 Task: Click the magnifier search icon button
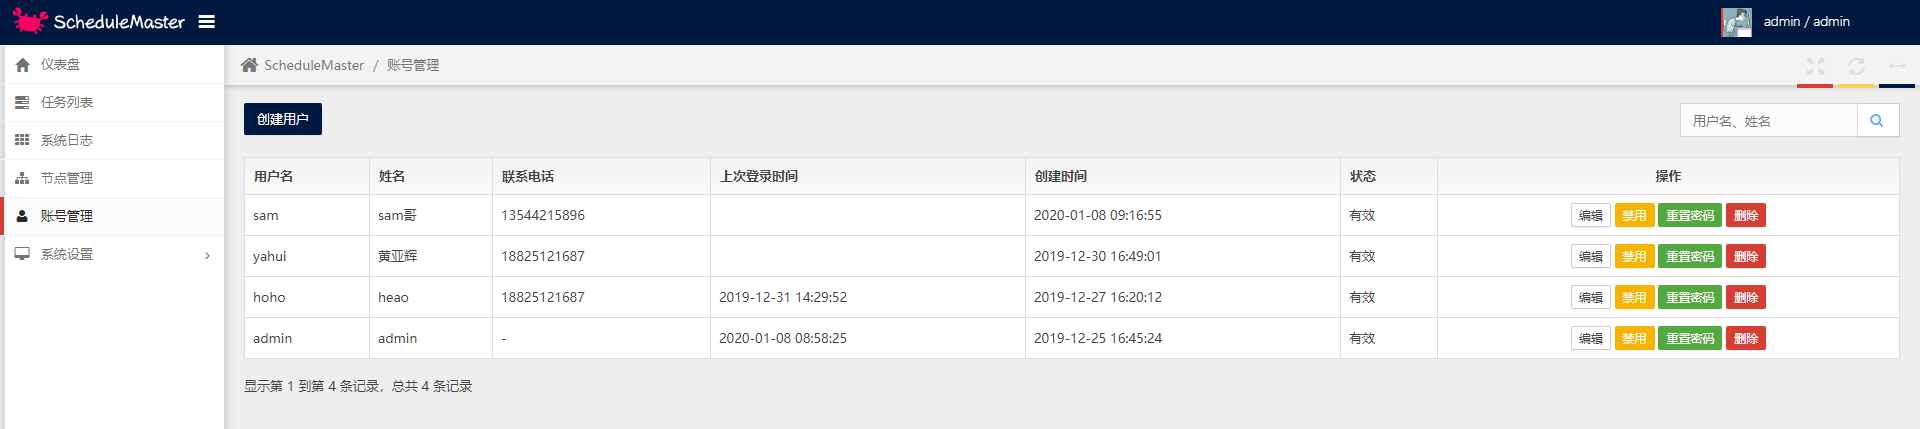(1877, 121)
